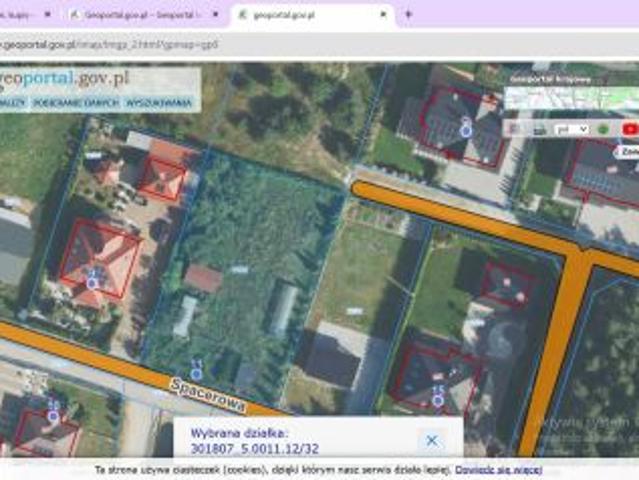Click the YouTube icon in map toolbar
The width and height of the screenshot is (639, 480).
tap(631, 128)
